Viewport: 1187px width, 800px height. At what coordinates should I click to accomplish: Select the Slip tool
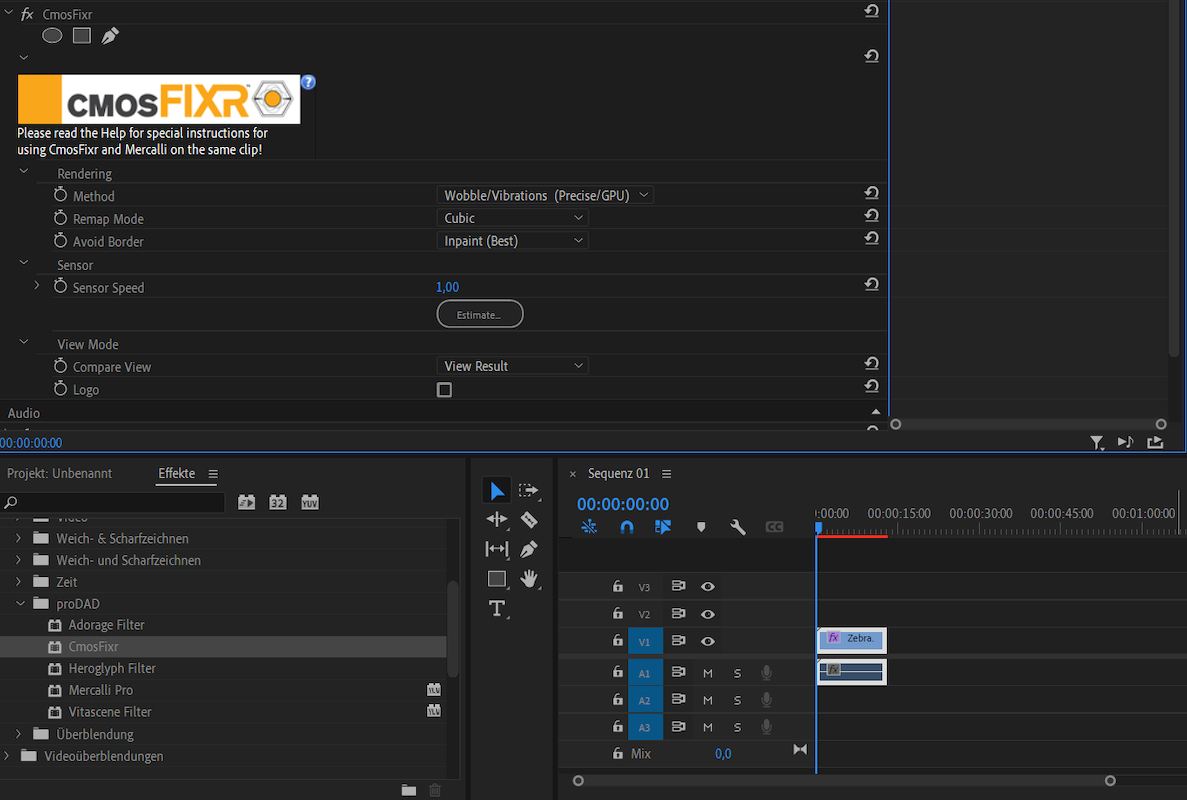[497, 549]
